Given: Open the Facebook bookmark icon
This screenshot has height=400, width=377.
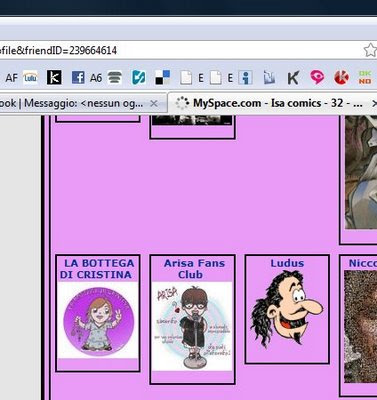Looking at the screenshot, I should [78, 78].
